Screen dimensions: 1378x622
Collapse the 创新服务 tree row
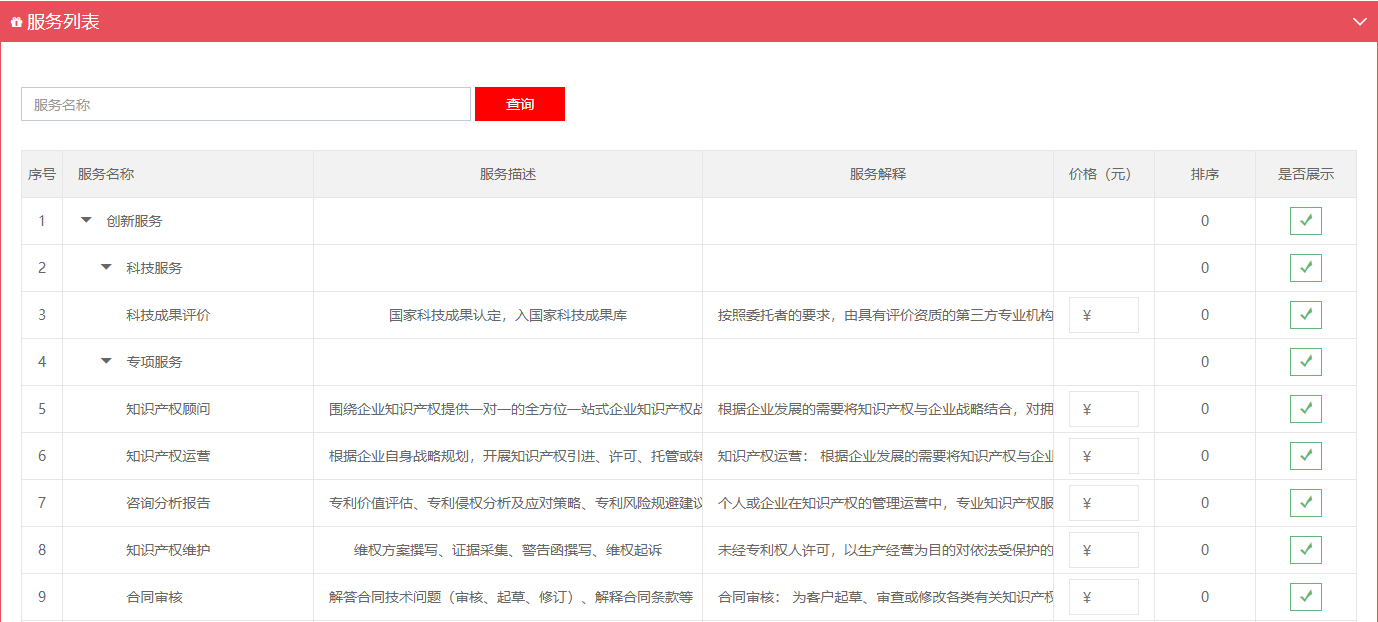pos(86,221)
